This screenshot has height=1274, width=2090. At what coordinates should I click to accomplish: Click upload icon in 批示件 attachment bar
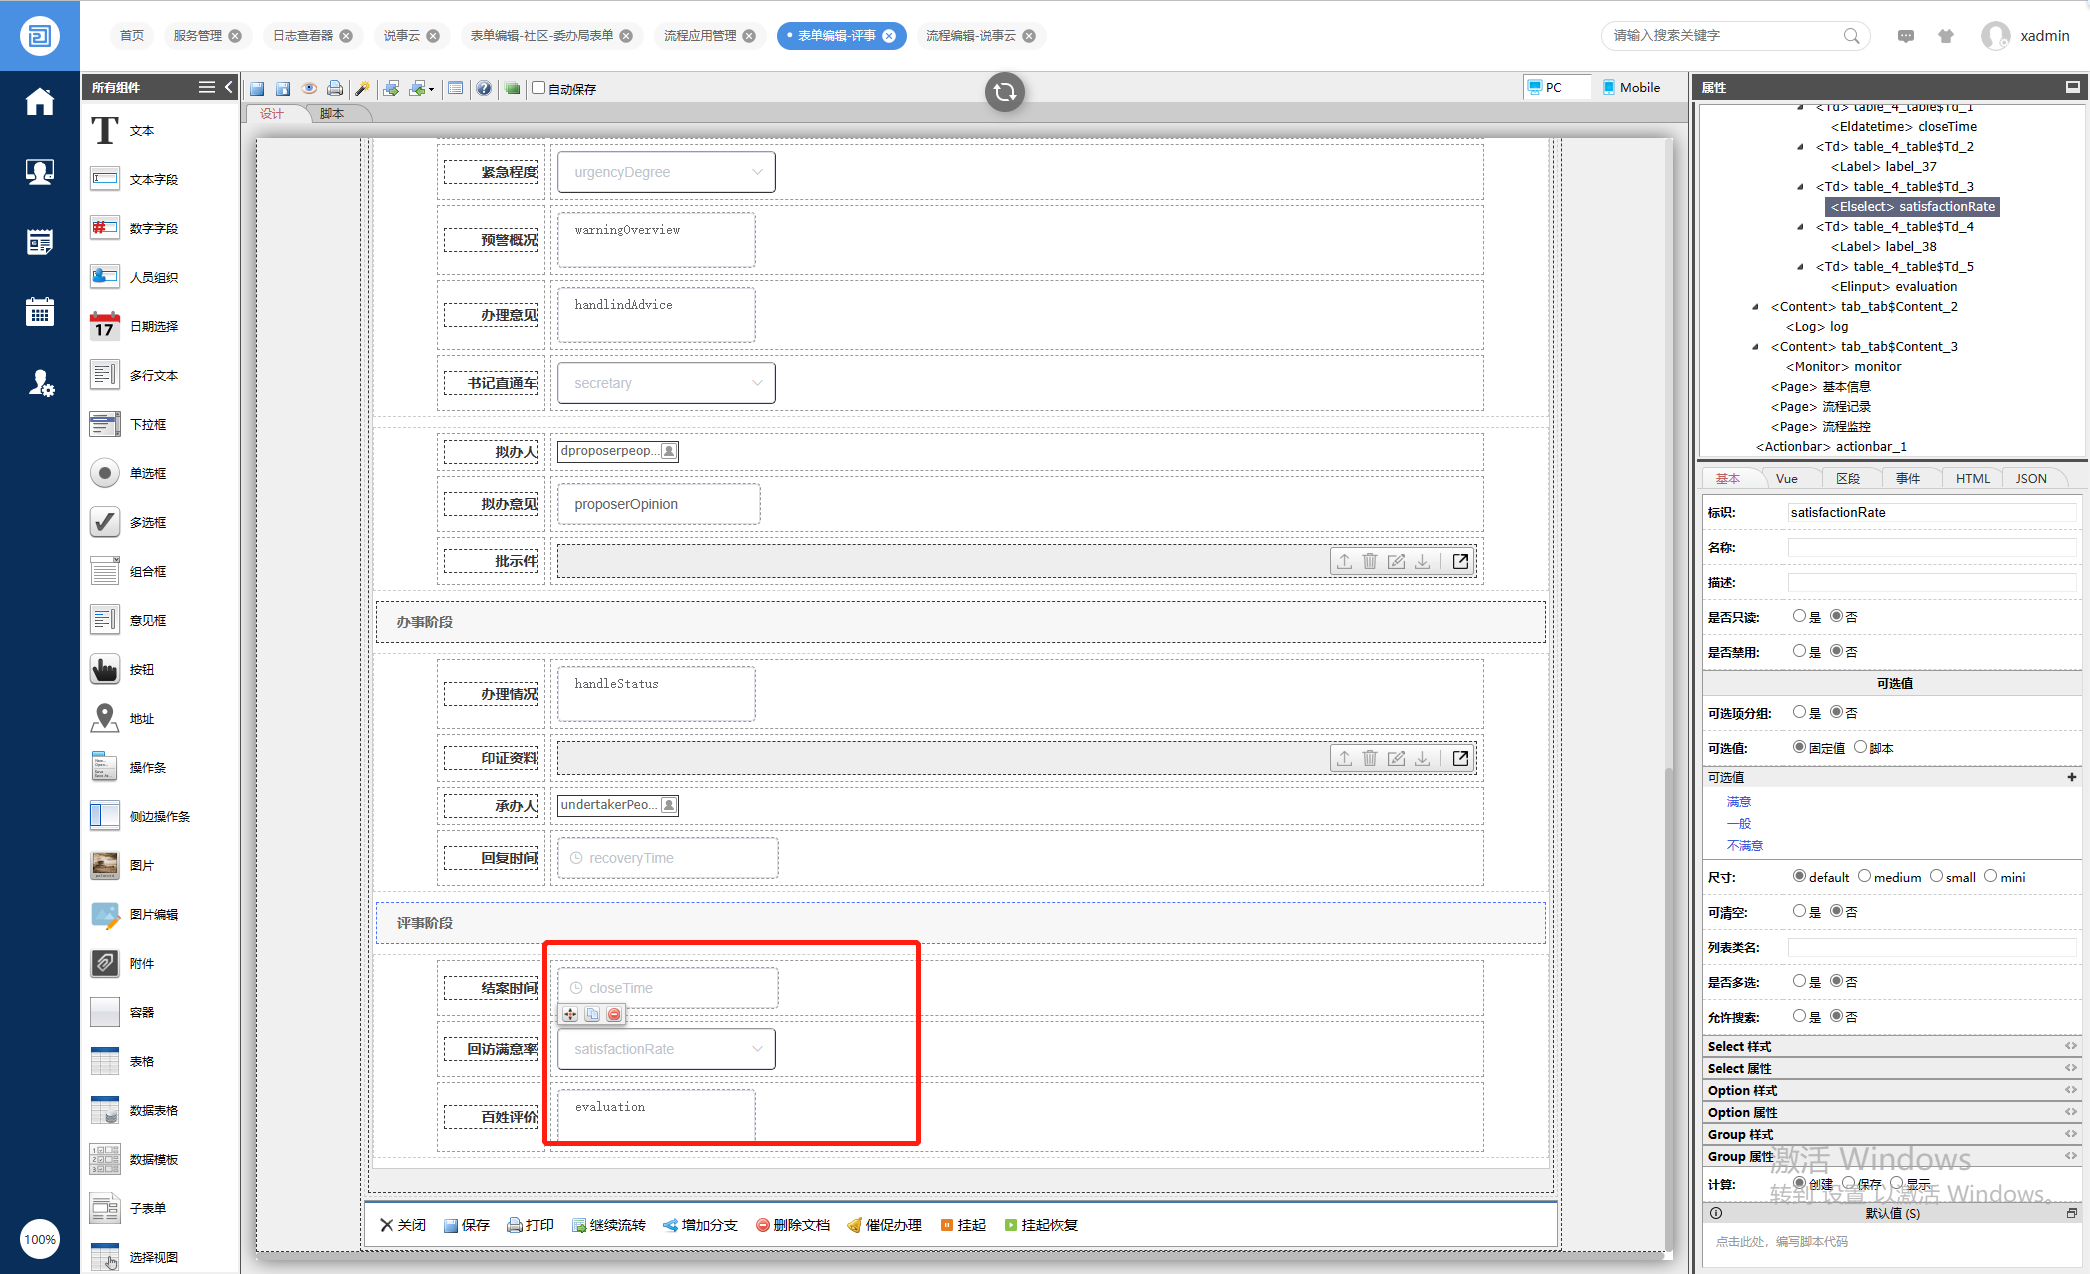pyautogui.click(x=1344, y=562)
